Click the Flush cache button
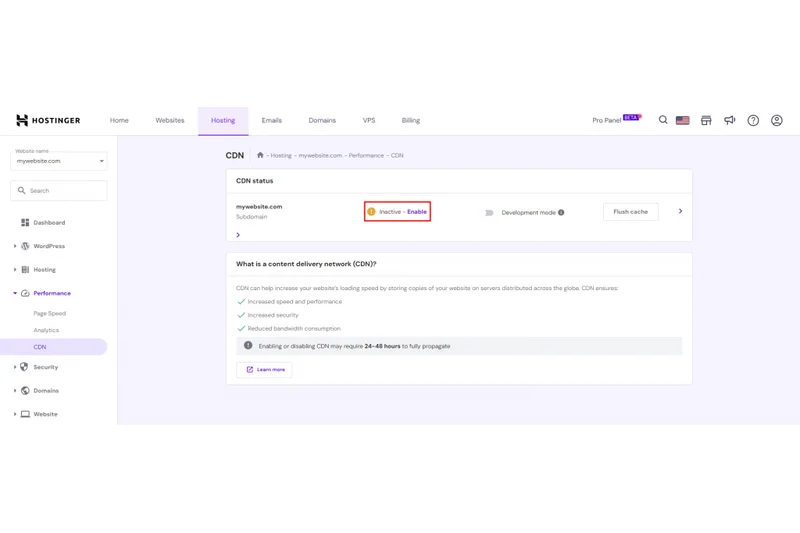Viewport: 800px width, 533px height. 630,212
